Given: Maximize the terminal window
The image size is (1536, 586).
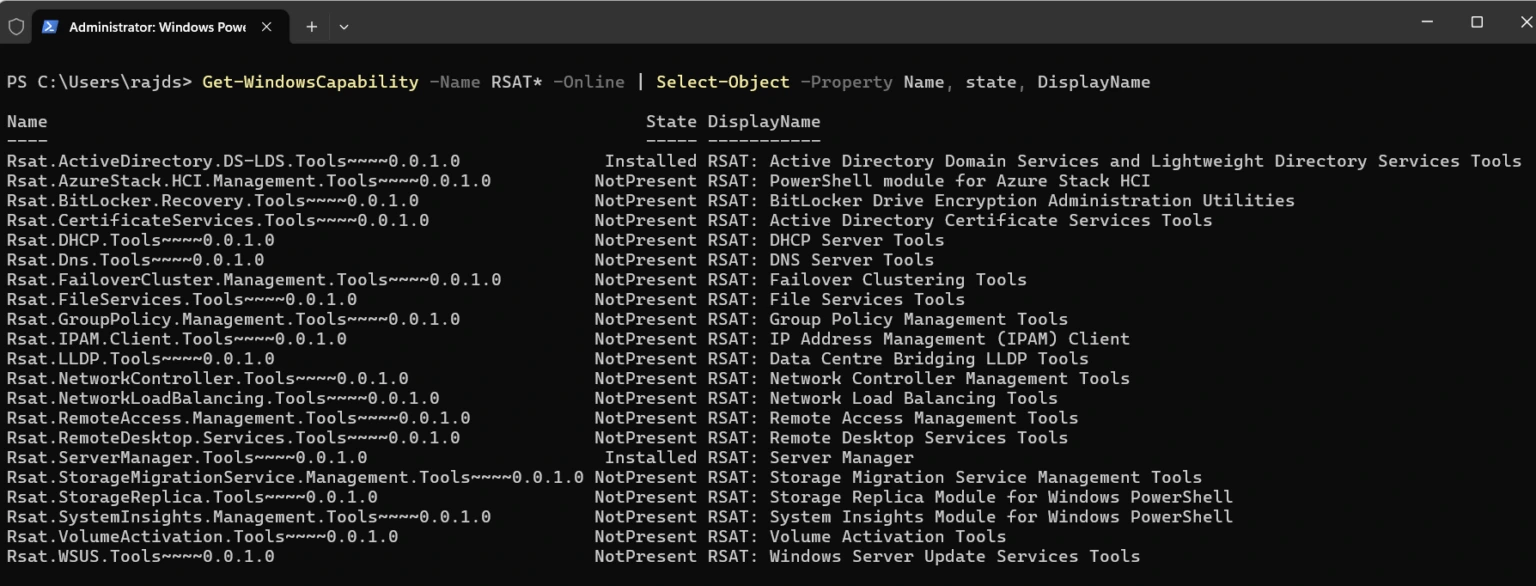Looking at the screenshot, I should click(x=1477, y=22).
